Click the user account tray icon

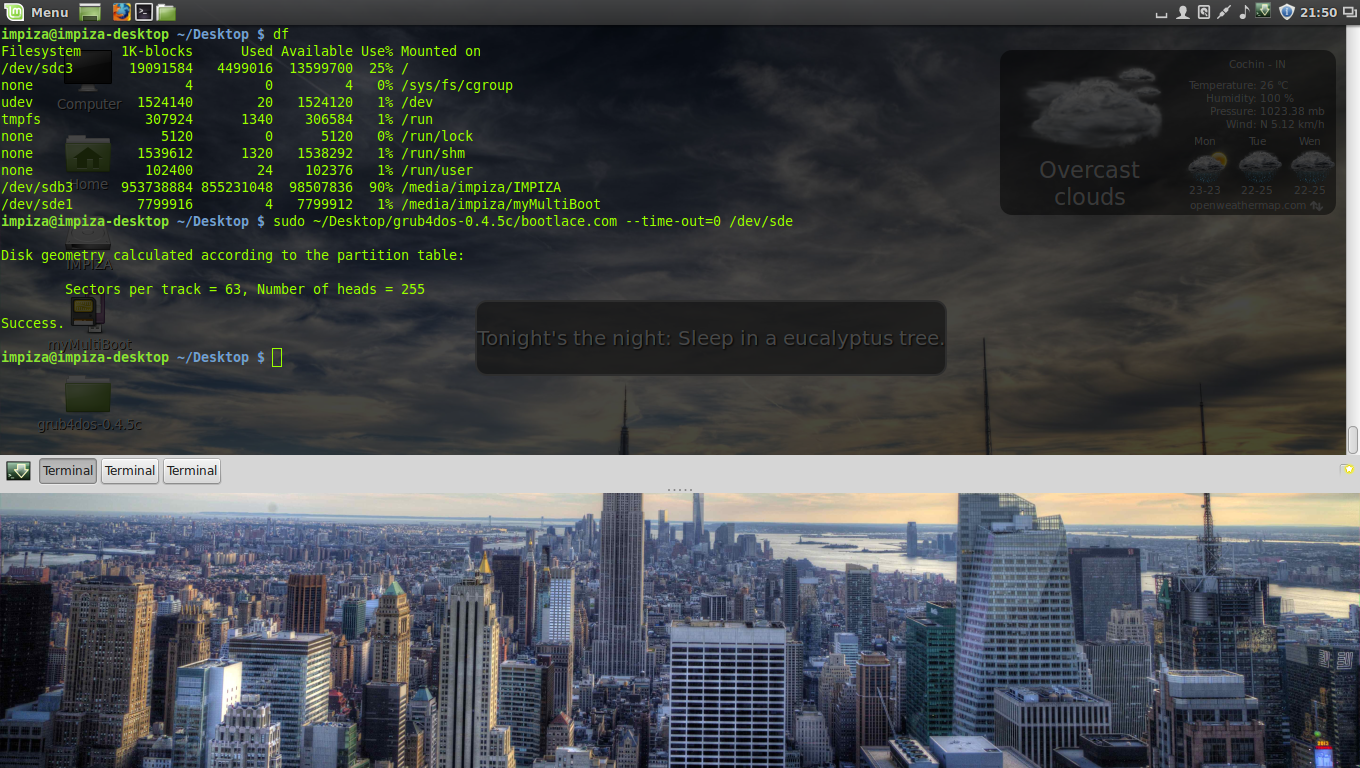coord(1183,12)
